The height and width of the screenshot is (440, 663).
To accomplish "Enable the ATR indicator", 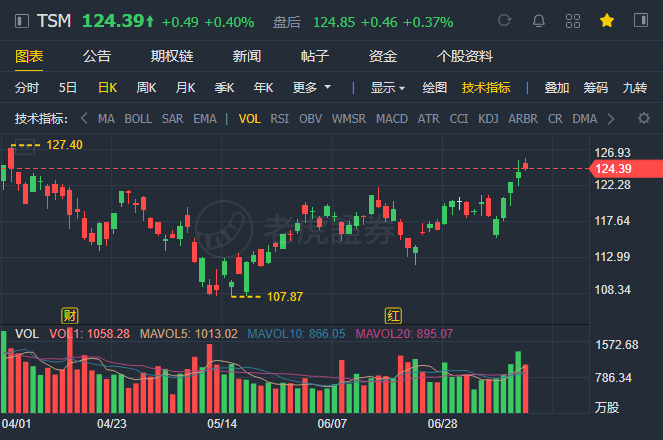I will point(429,119).
